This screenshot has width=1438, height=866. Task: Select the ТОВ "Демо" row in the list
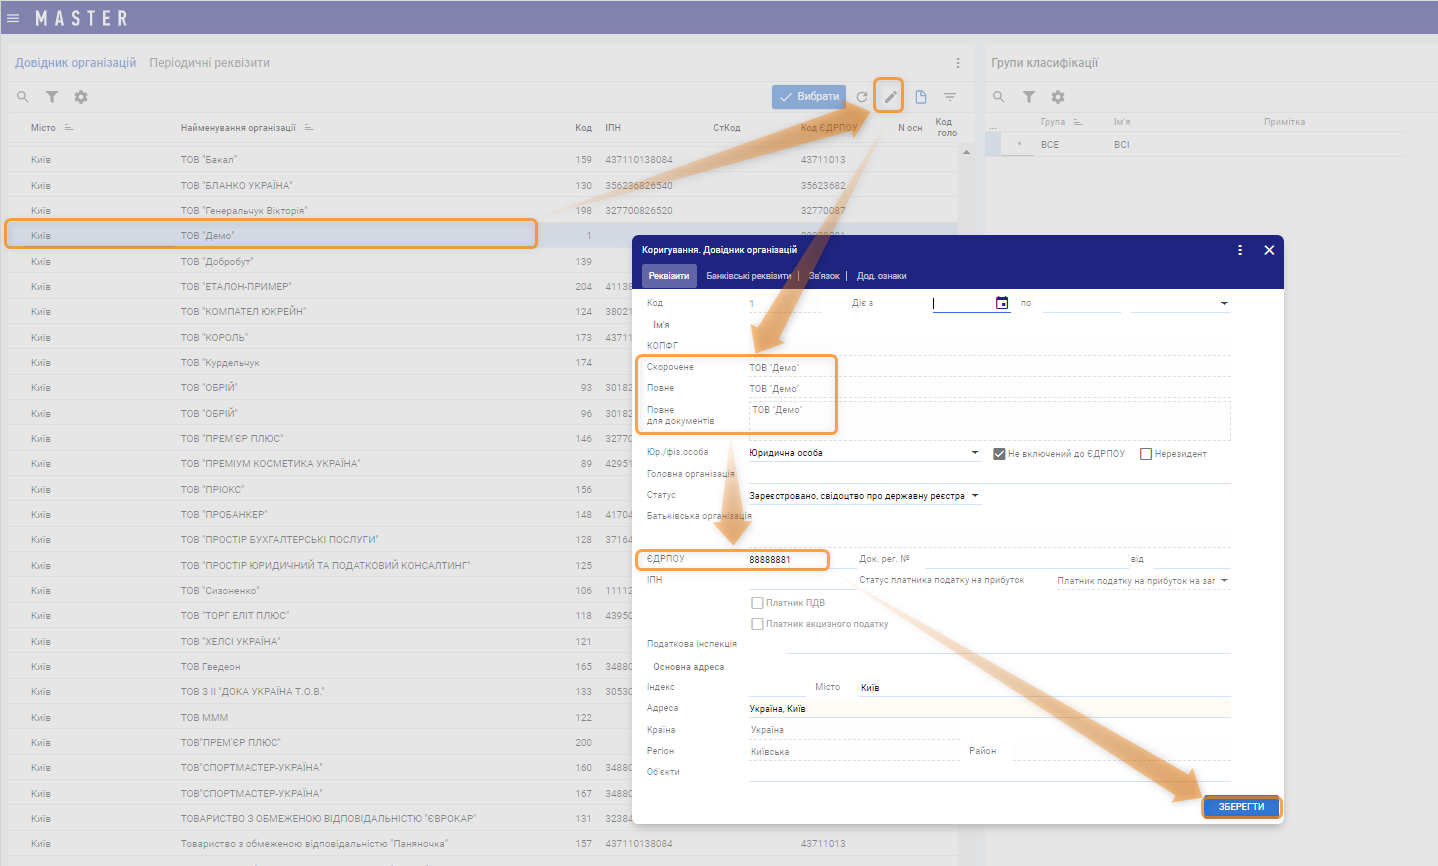pos(270,235)
